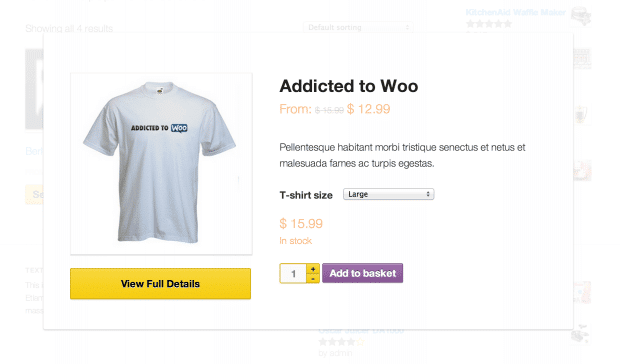Open the KitchenAid Waffle Maker thumbnail icon
This screenshot has width=620, height=364.
(580, 16)
